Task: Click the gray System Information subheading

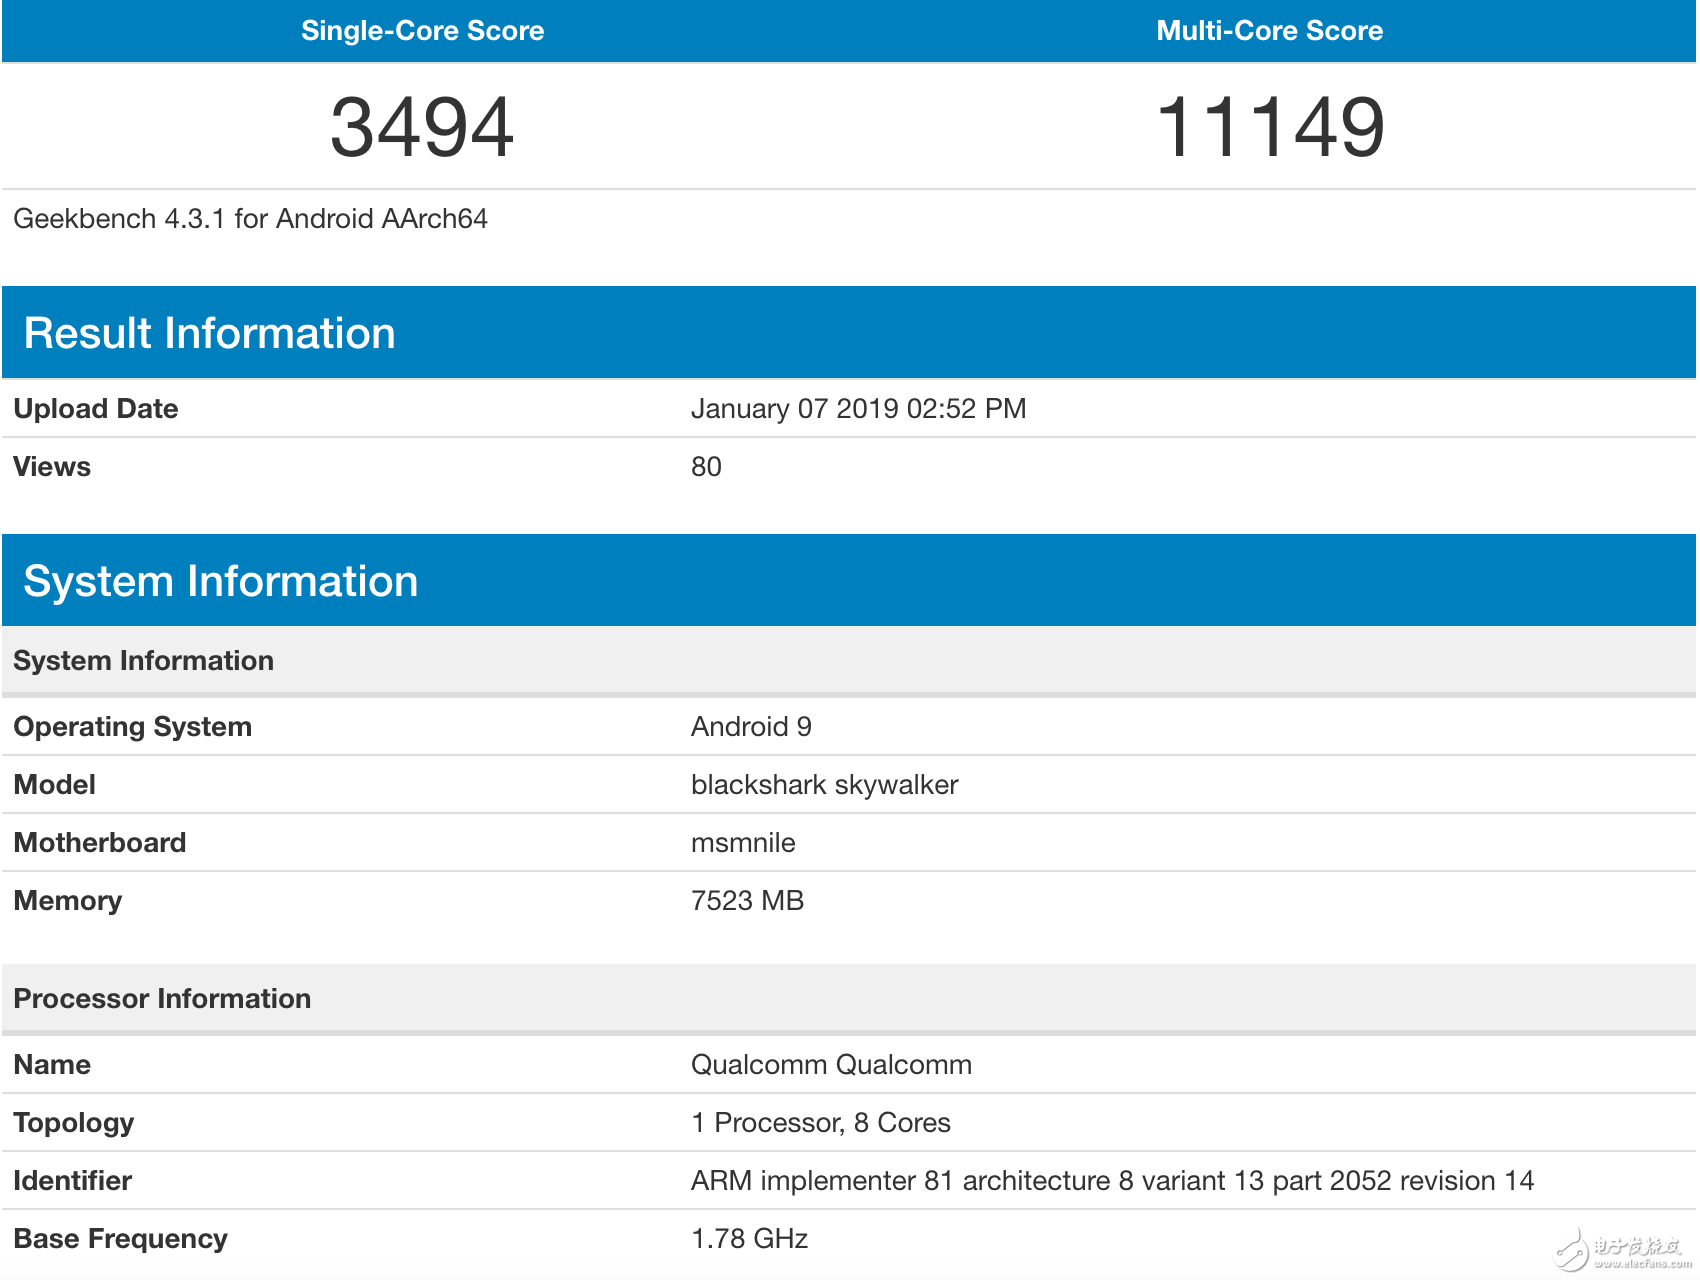Action: 143,661
